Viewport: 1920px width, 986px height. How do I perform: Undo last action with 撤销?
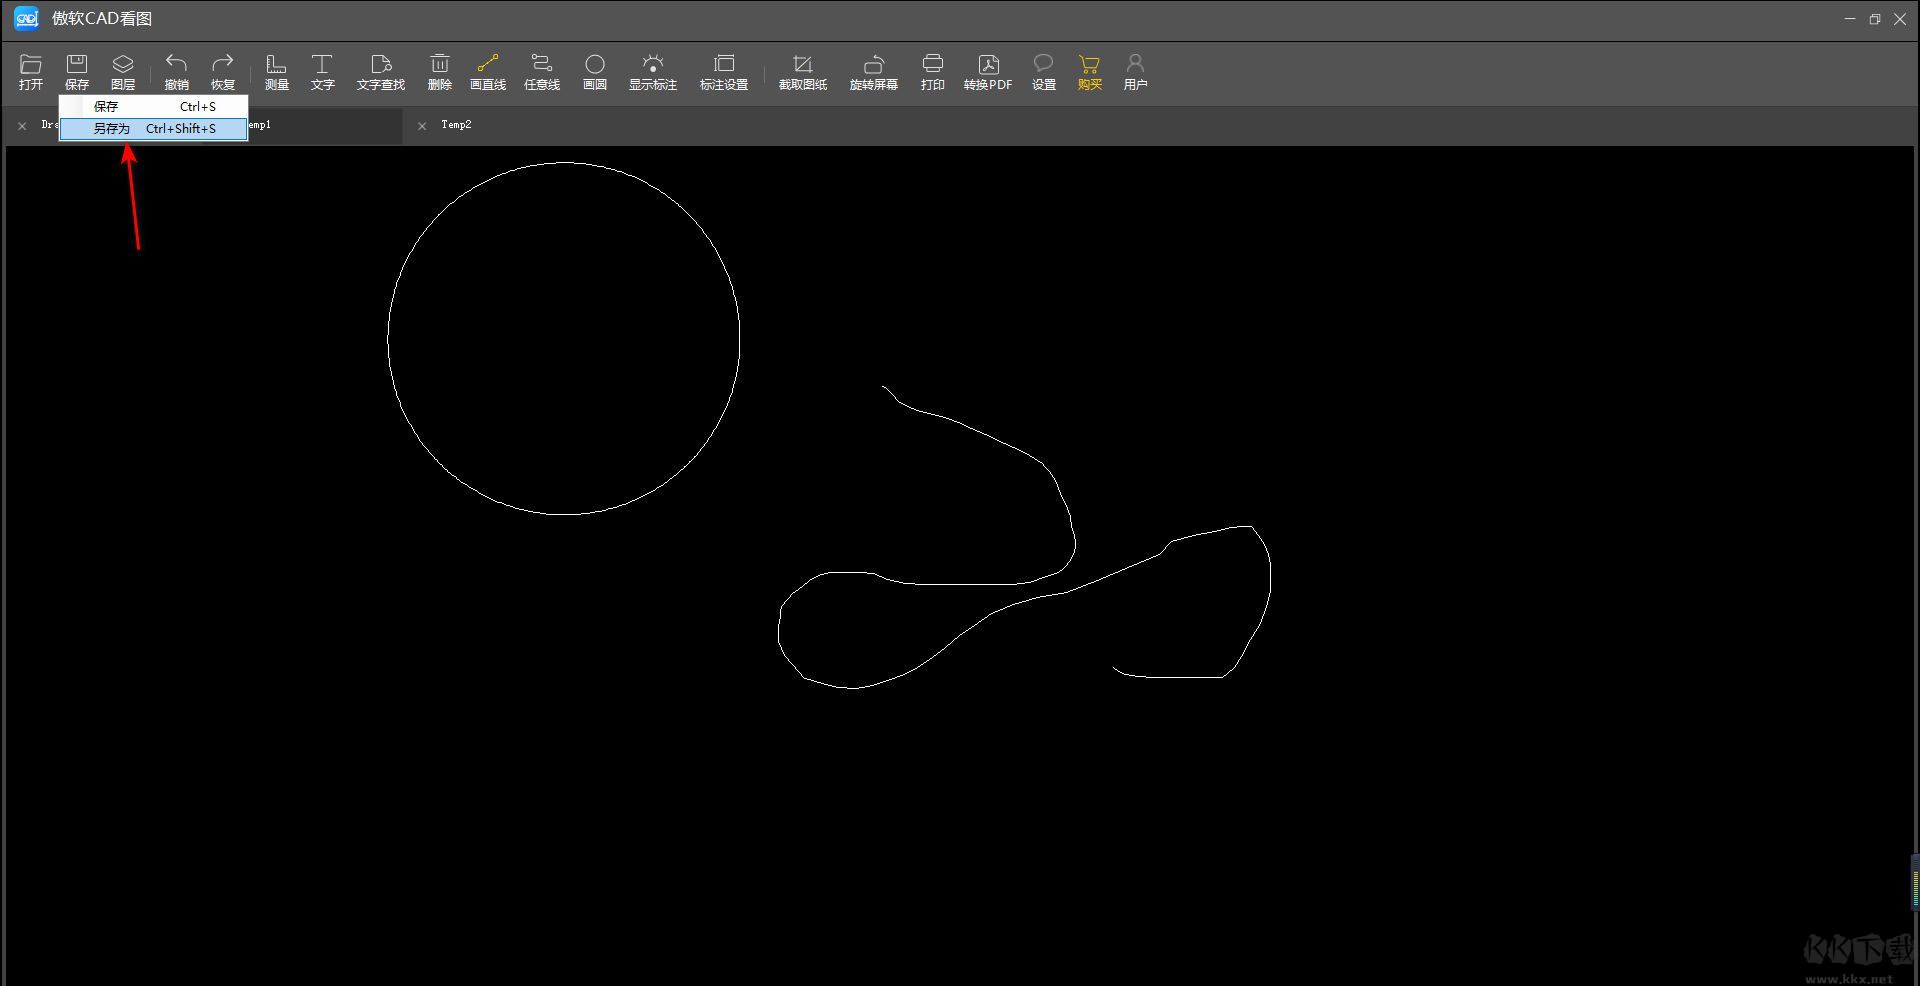[177, 72]
